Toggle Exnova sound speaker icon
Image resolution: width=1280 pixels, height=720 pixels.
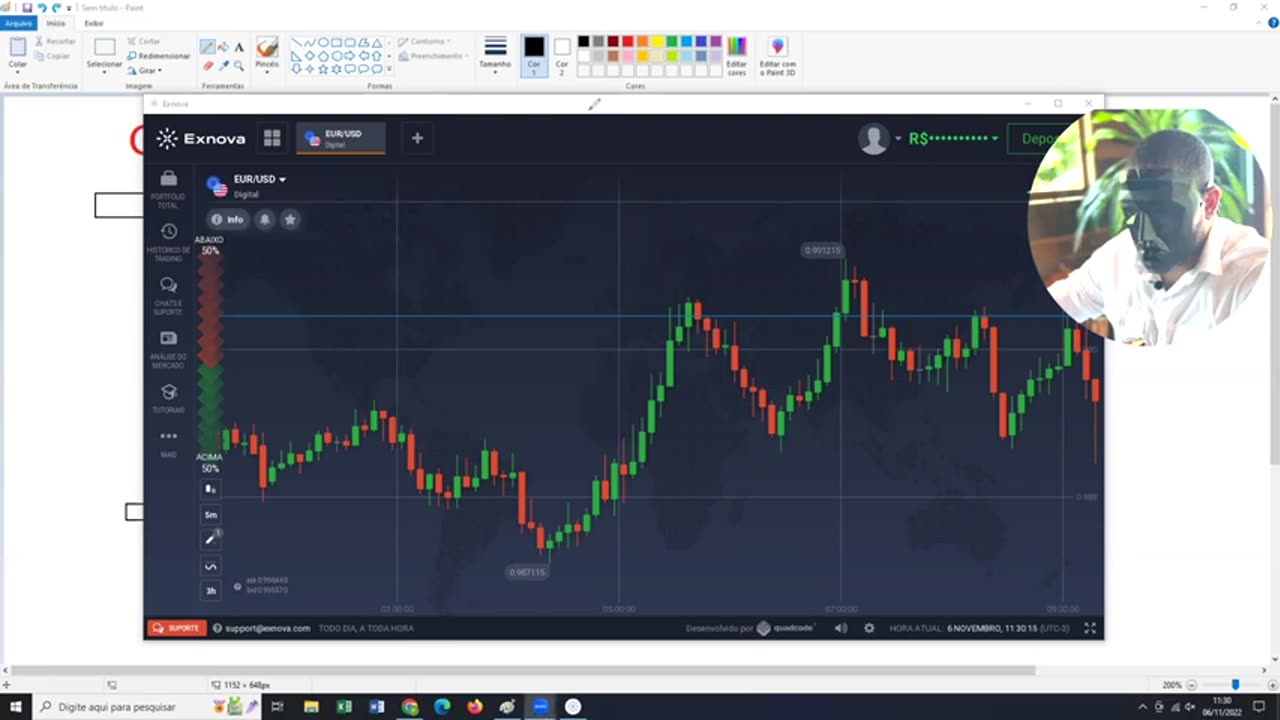[841, 628]
